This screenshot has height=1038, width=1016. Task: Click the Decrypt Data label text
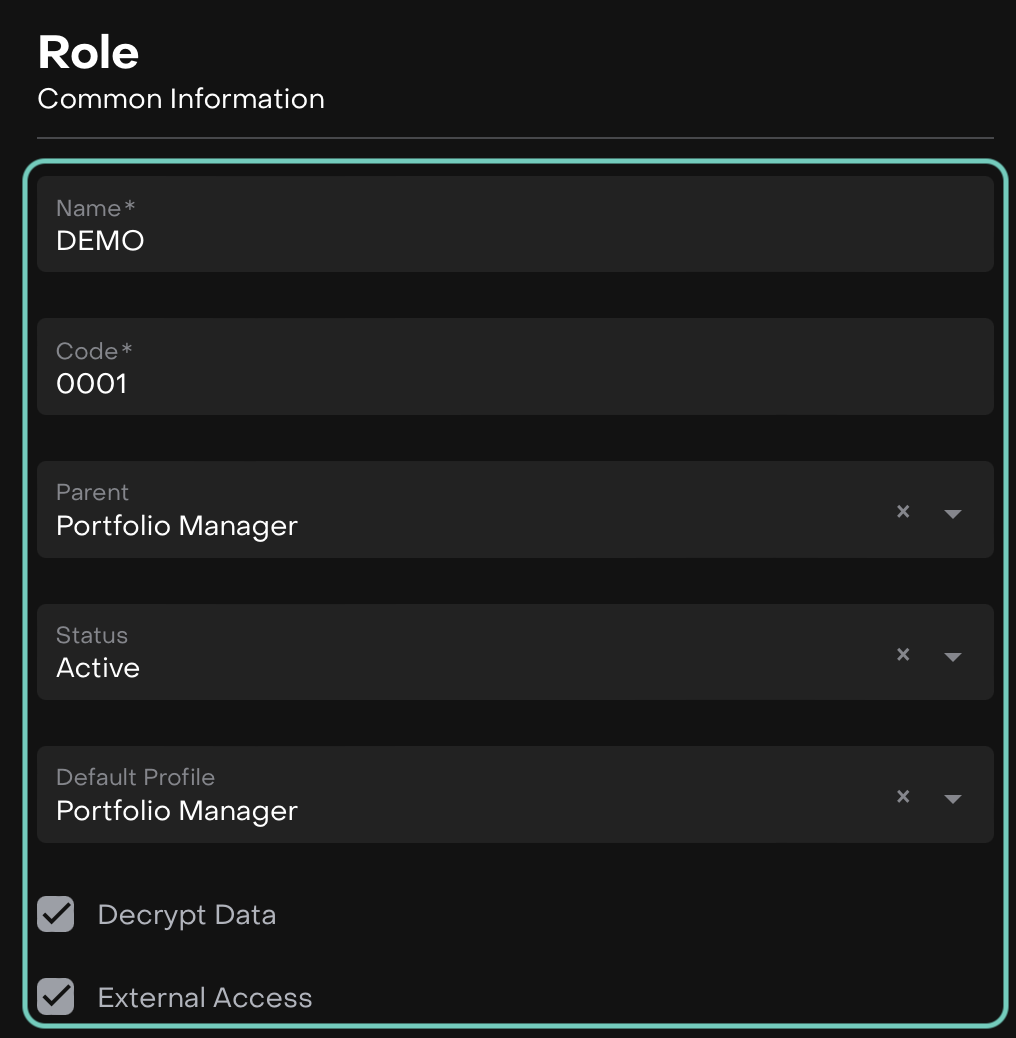187,915
